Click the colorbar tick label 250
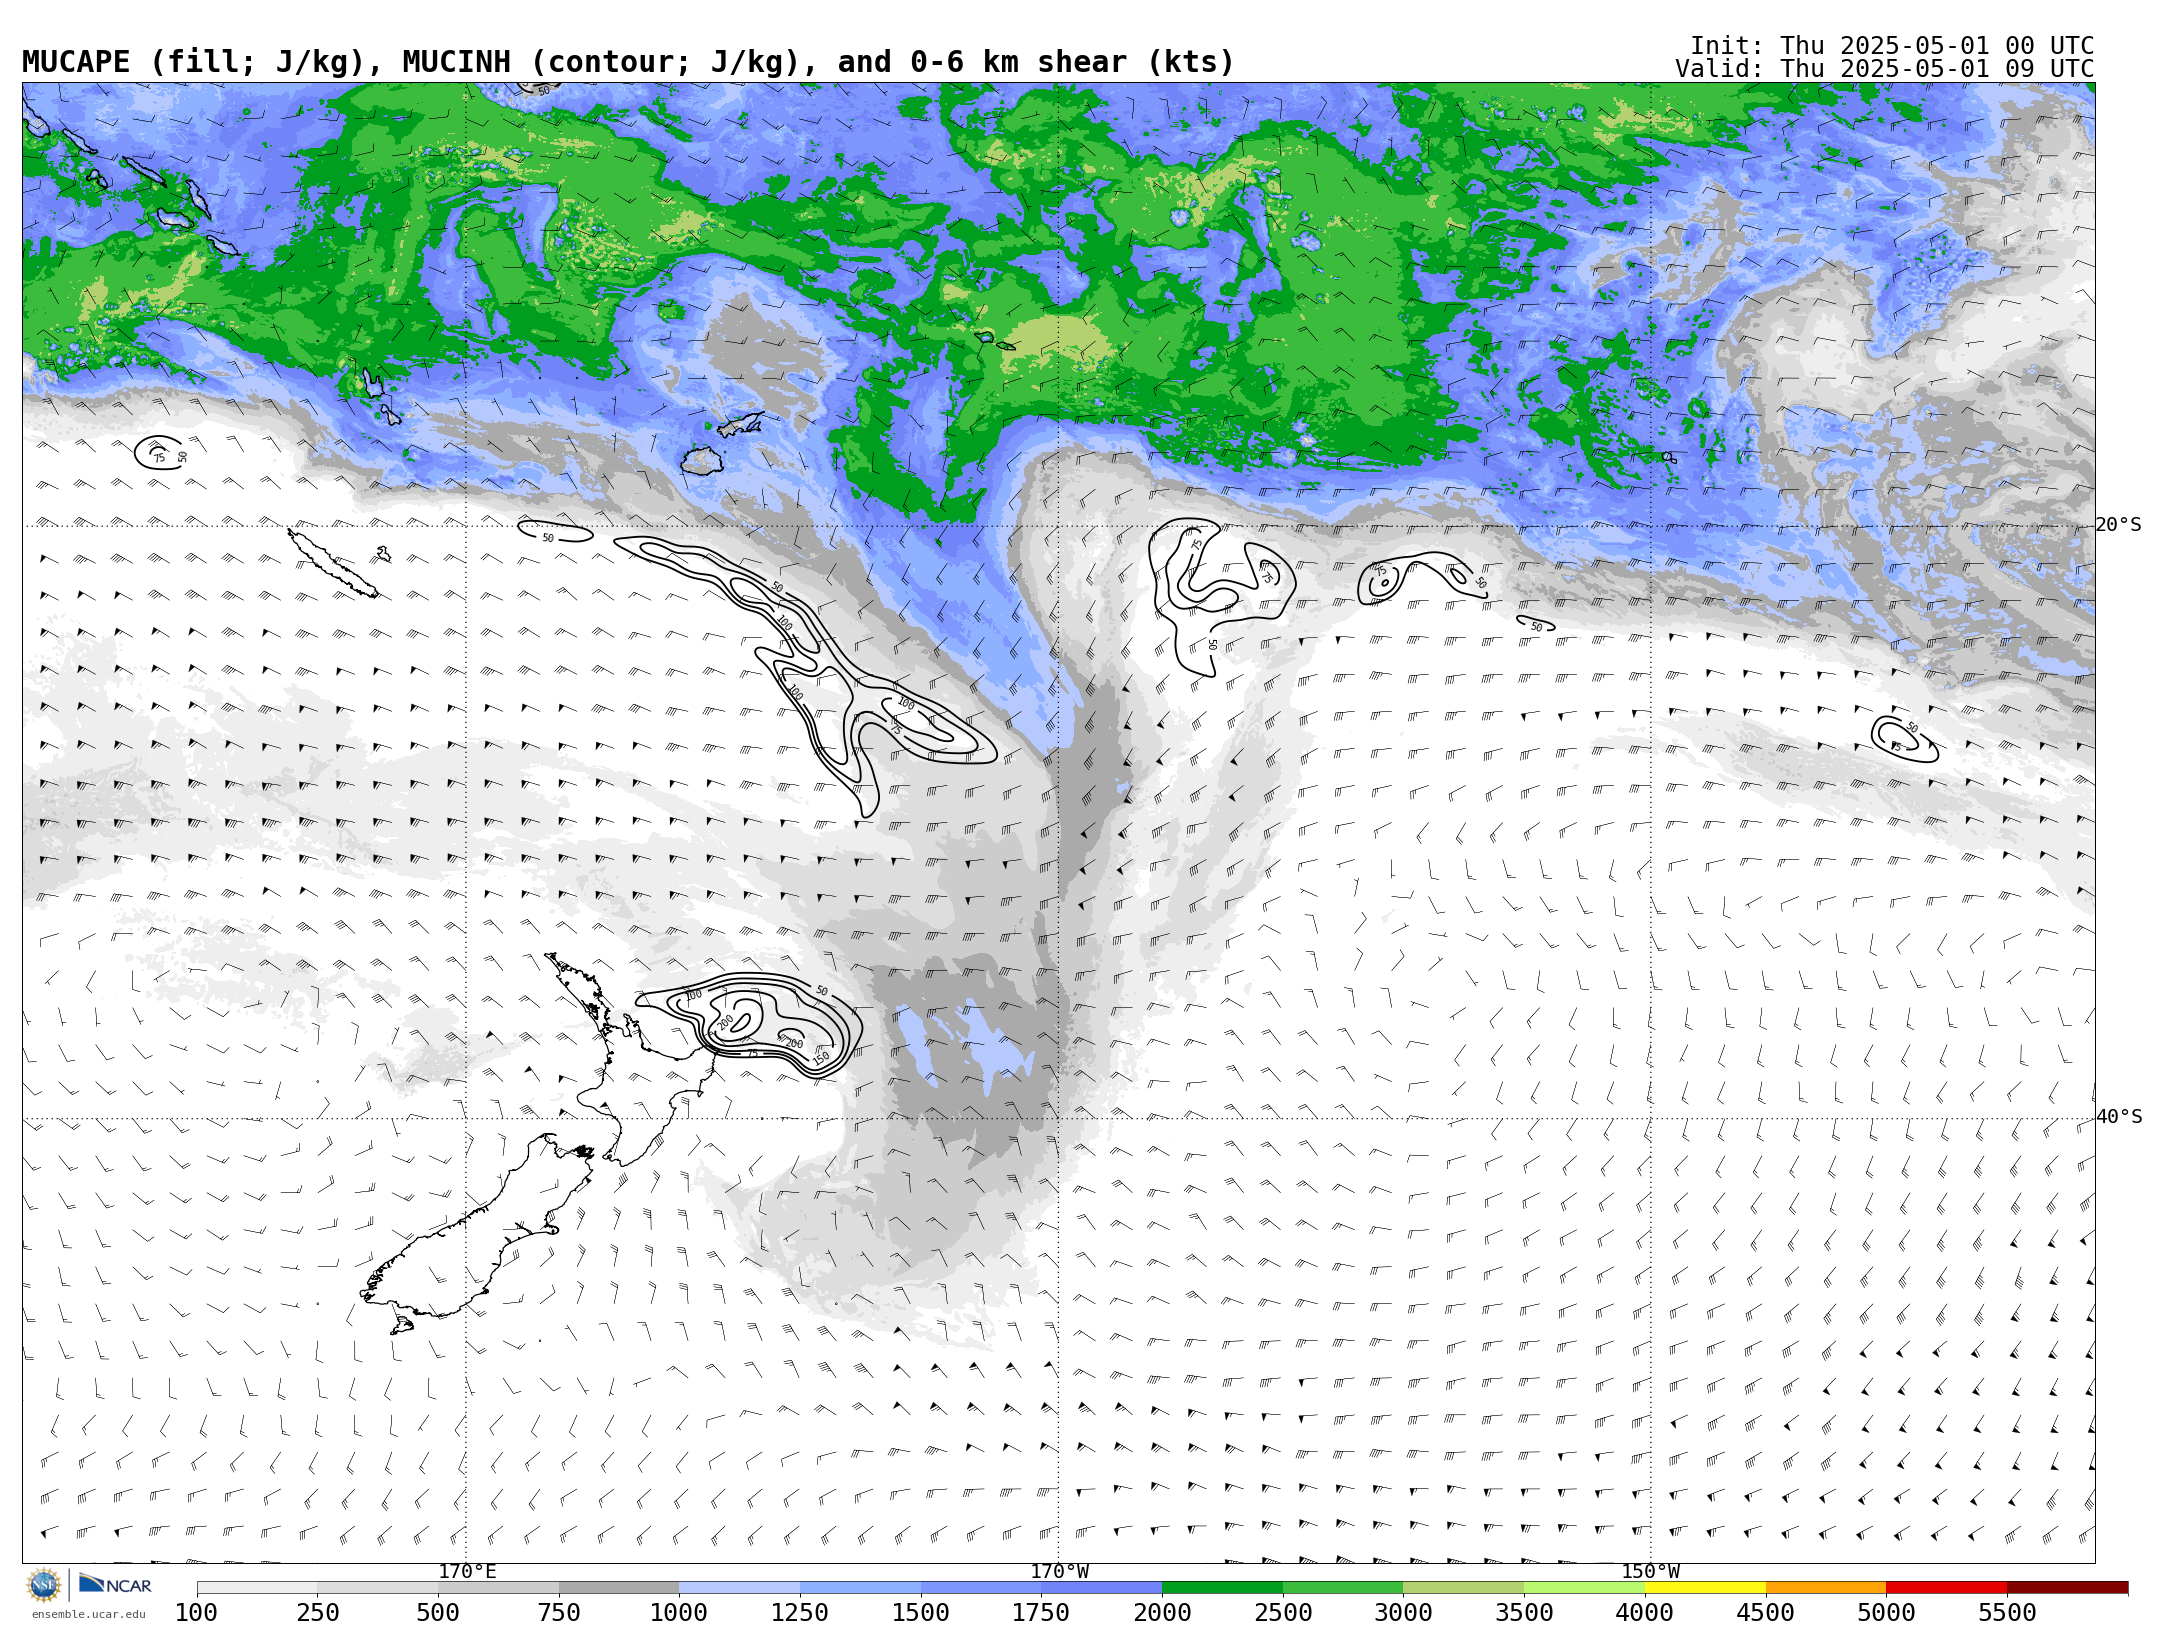This screenshot has width=2160, height=1626. (318, 1613)
